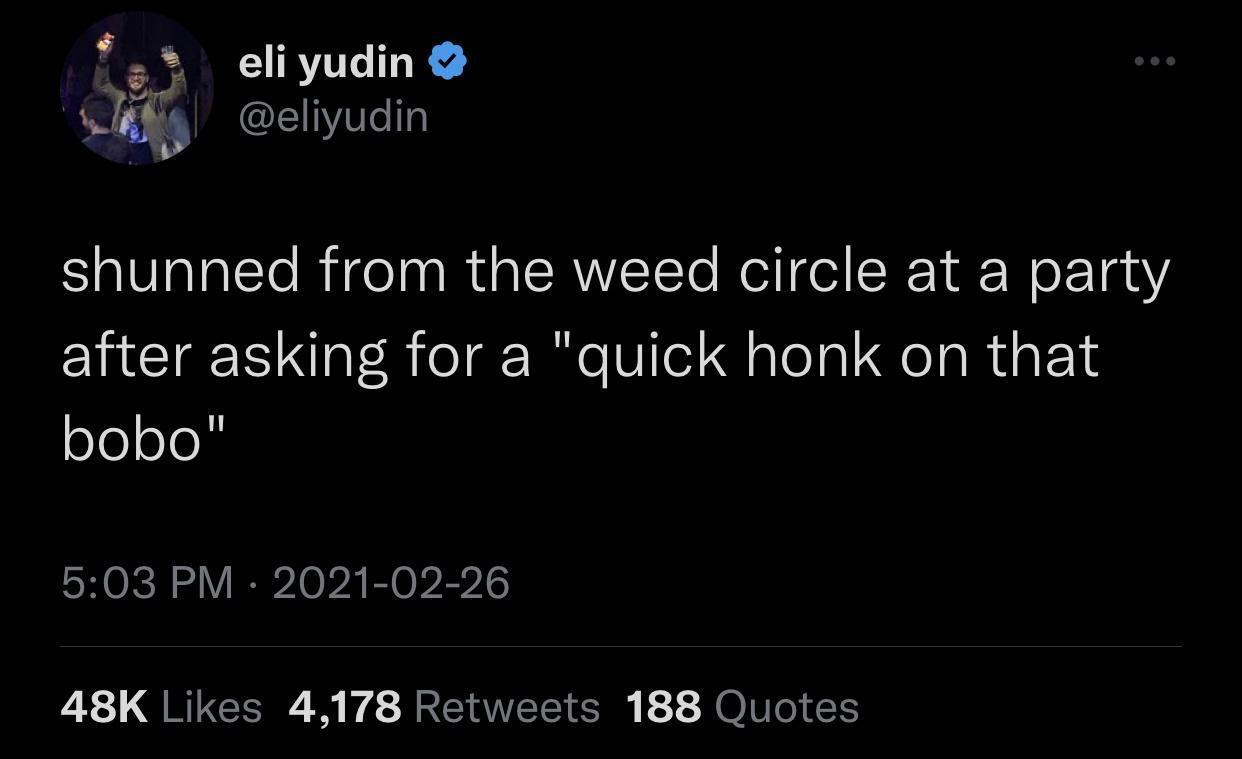Viewport: 1242px width, 759px height.
Task: View the 188 Quotes
Action: 662,707
